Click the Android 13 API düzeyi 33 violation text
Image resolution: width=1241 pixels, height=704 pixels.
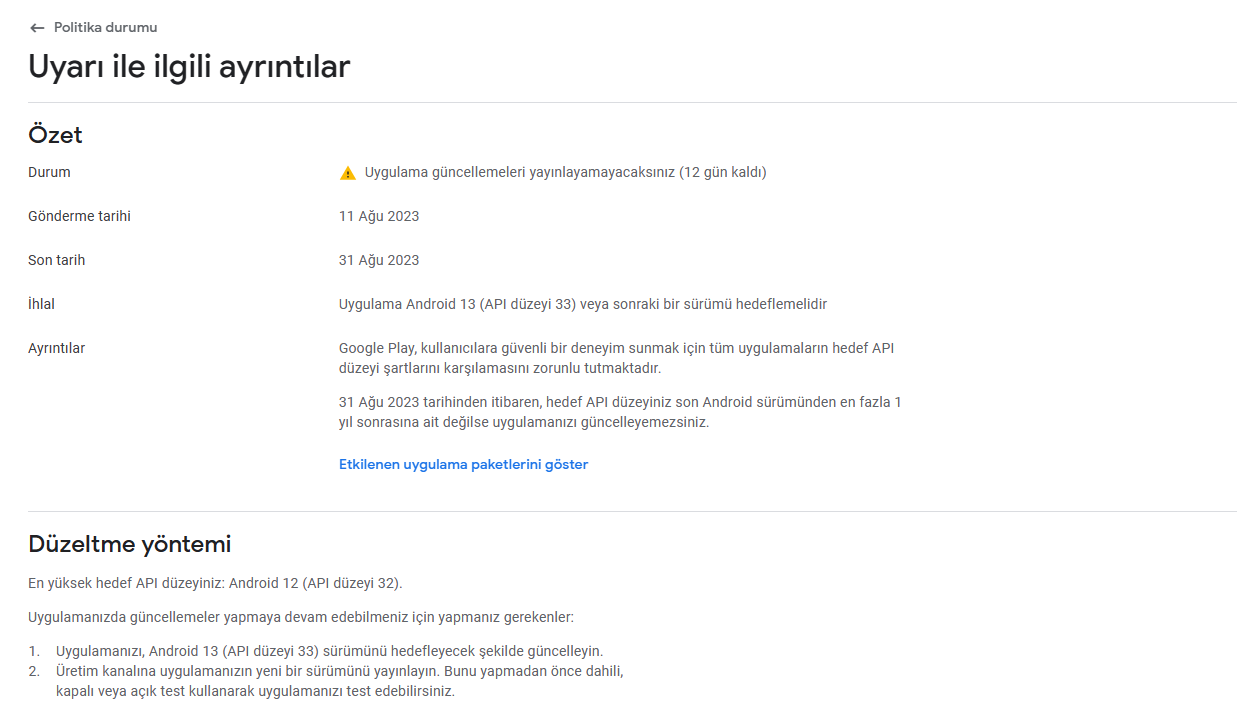(583, 304)
